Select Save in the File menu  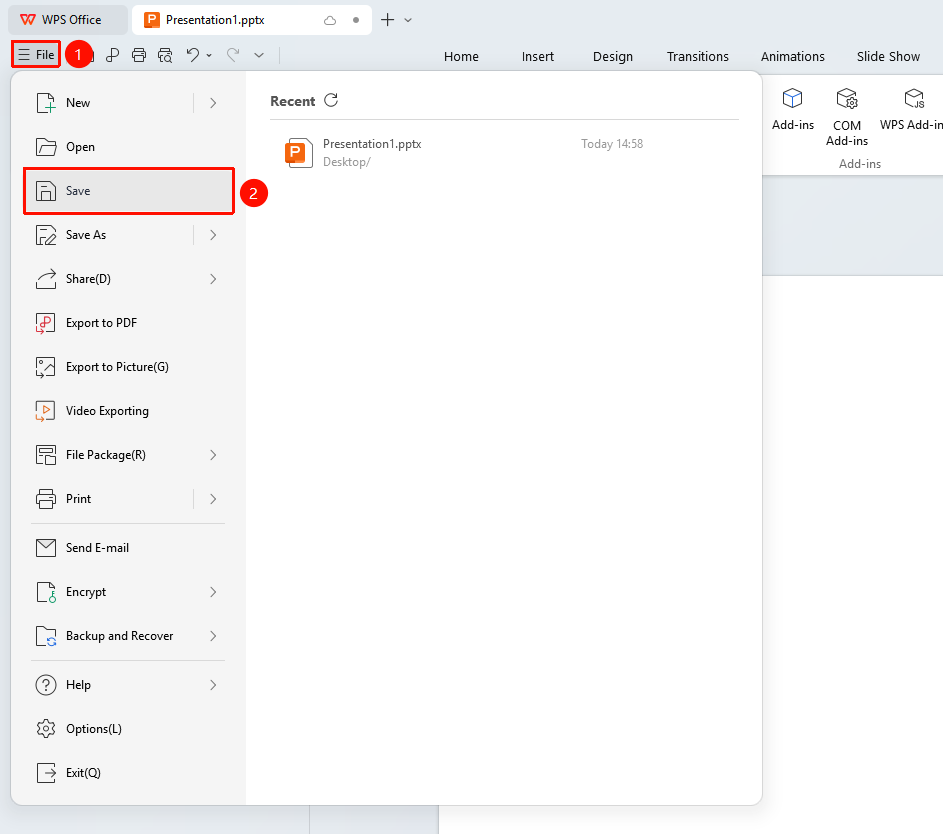click(128, 191)
